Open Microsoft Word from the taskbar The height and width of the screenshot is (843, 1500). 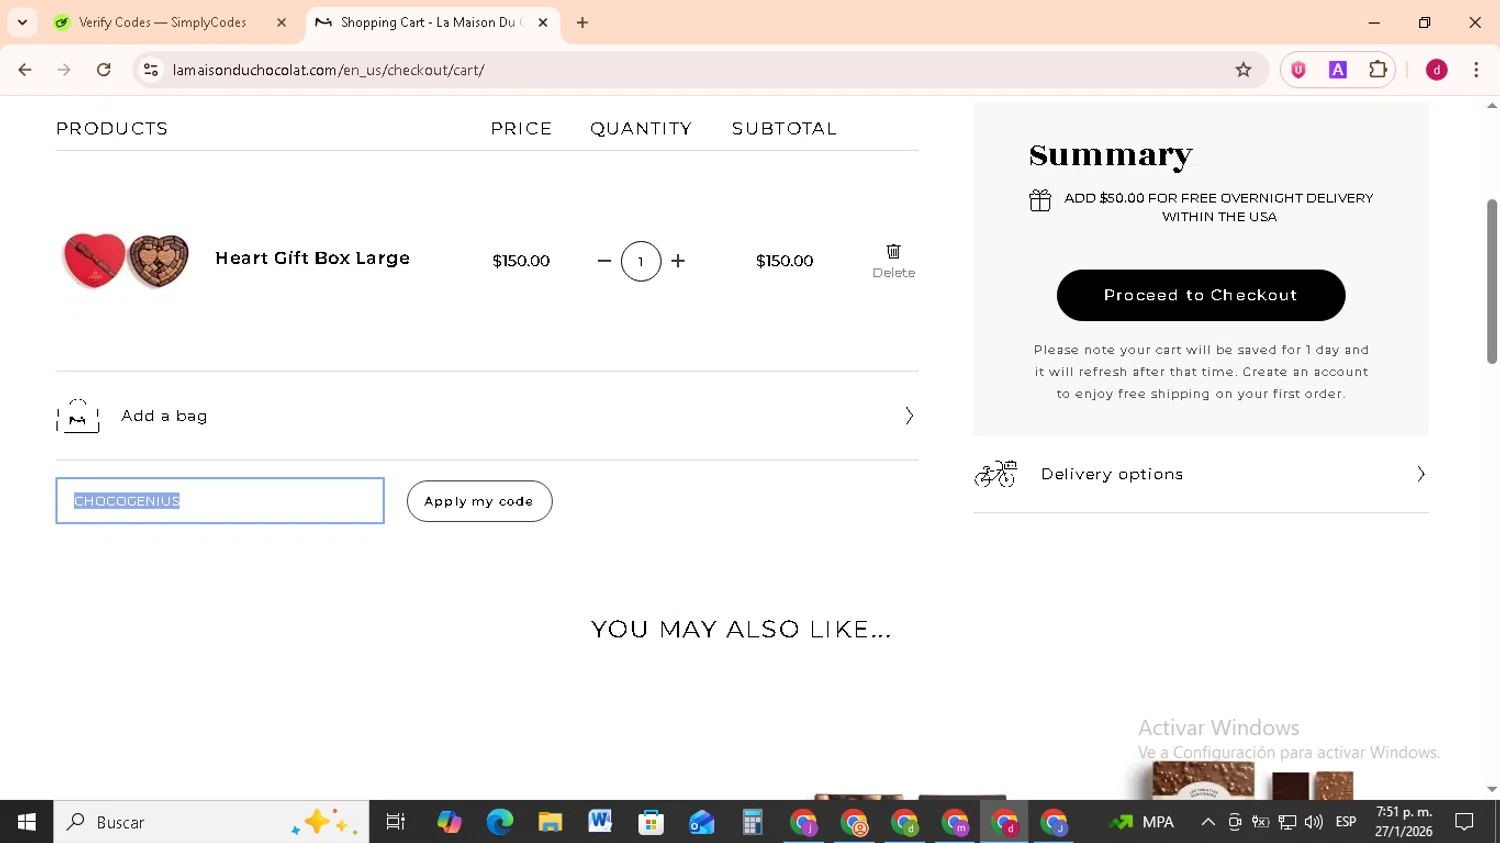click(x=600, y=822)
